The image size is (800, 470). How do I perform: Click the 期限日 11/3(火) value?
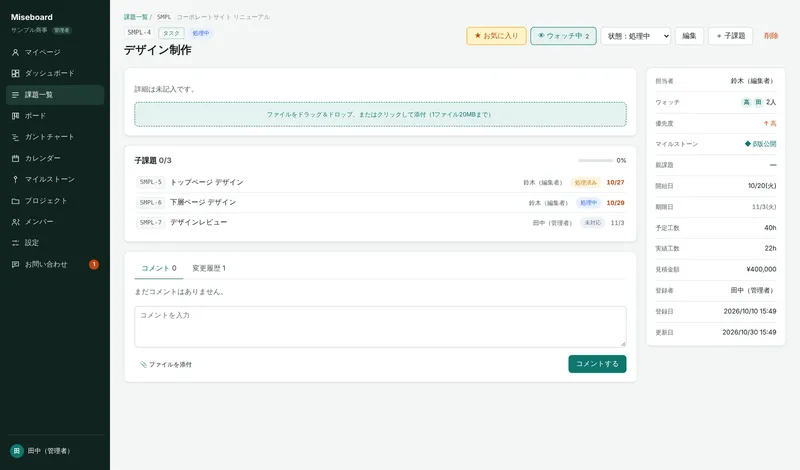764,207
